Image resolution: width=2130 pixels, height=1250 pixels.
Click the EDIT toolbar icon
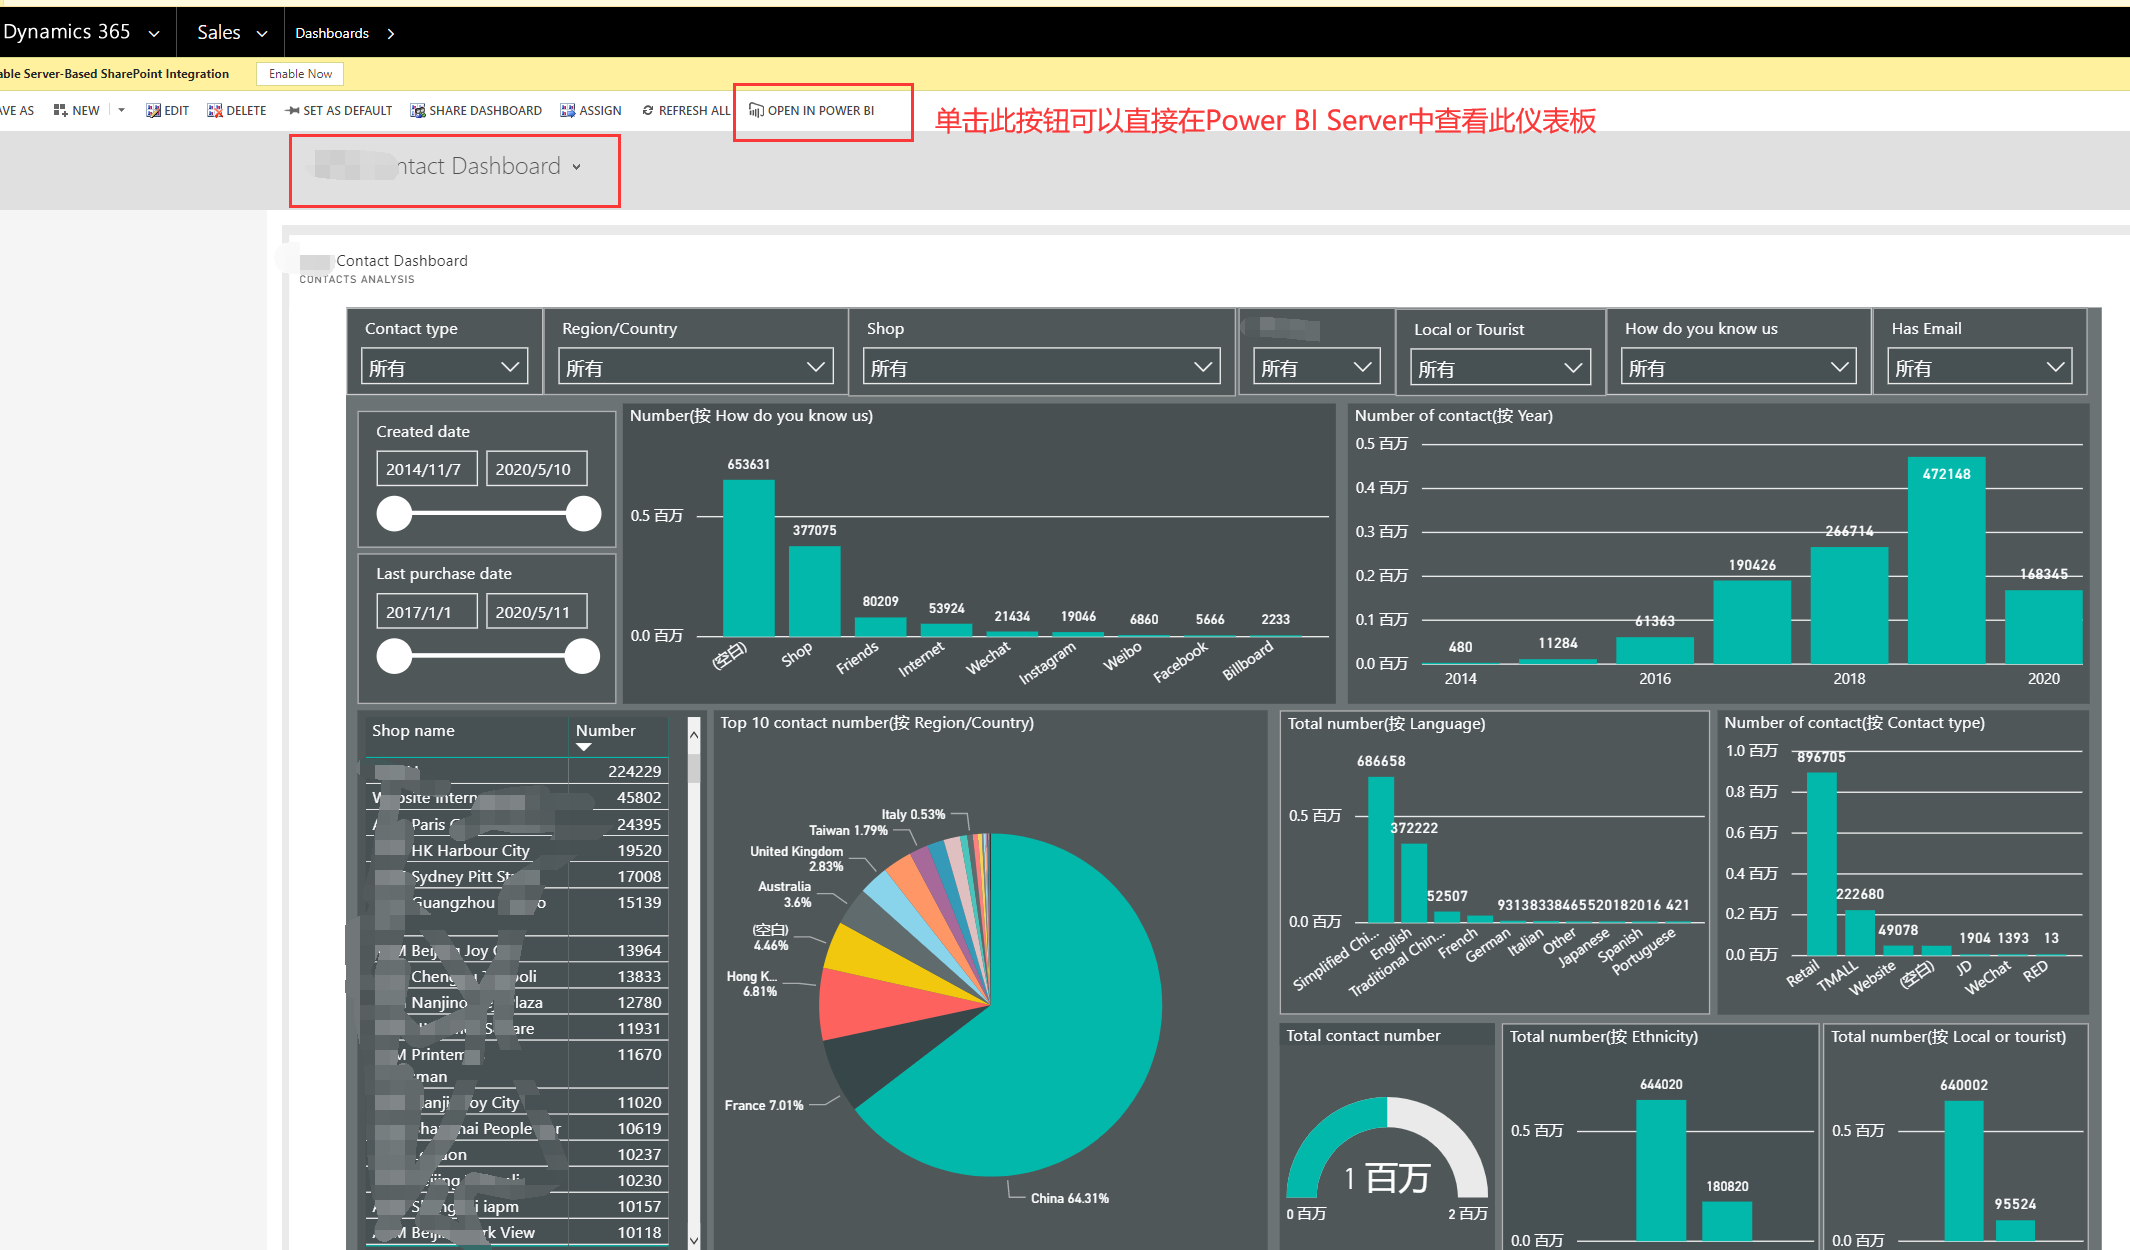167,110
